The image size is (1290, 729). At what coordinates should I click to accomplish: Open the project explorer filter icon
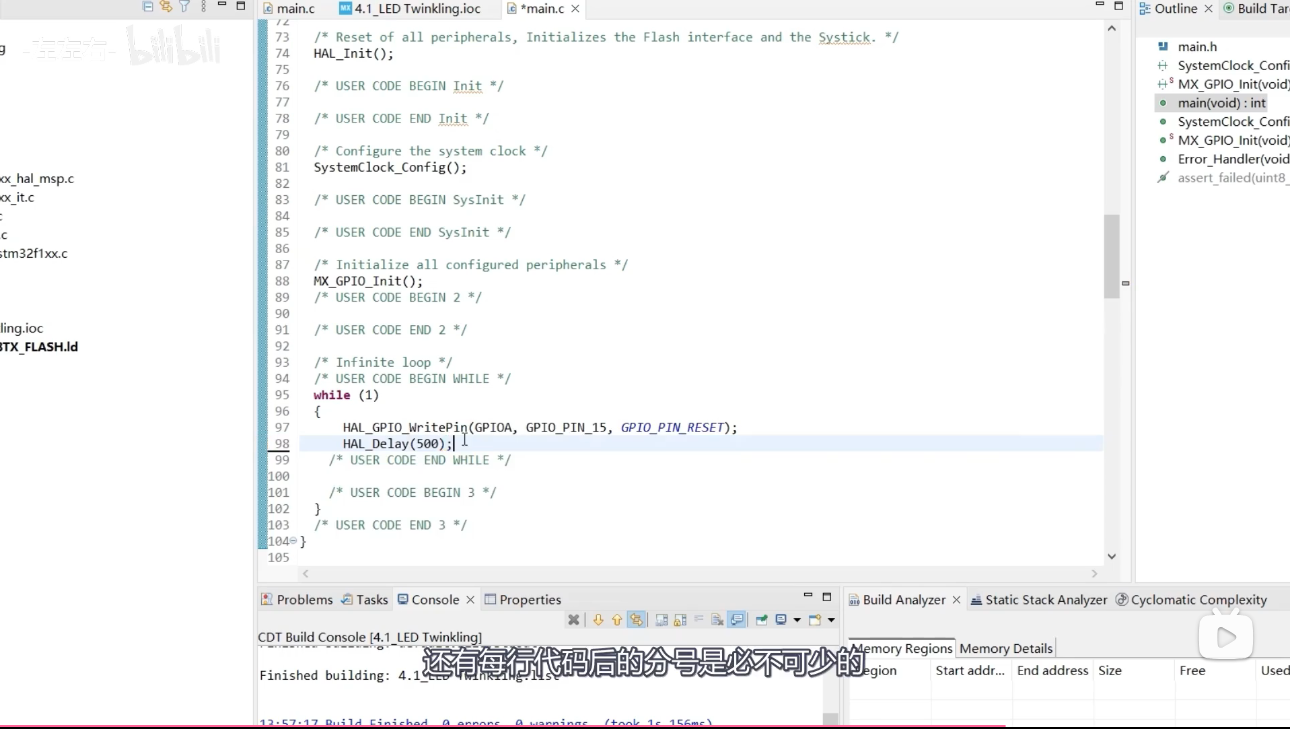184,7
